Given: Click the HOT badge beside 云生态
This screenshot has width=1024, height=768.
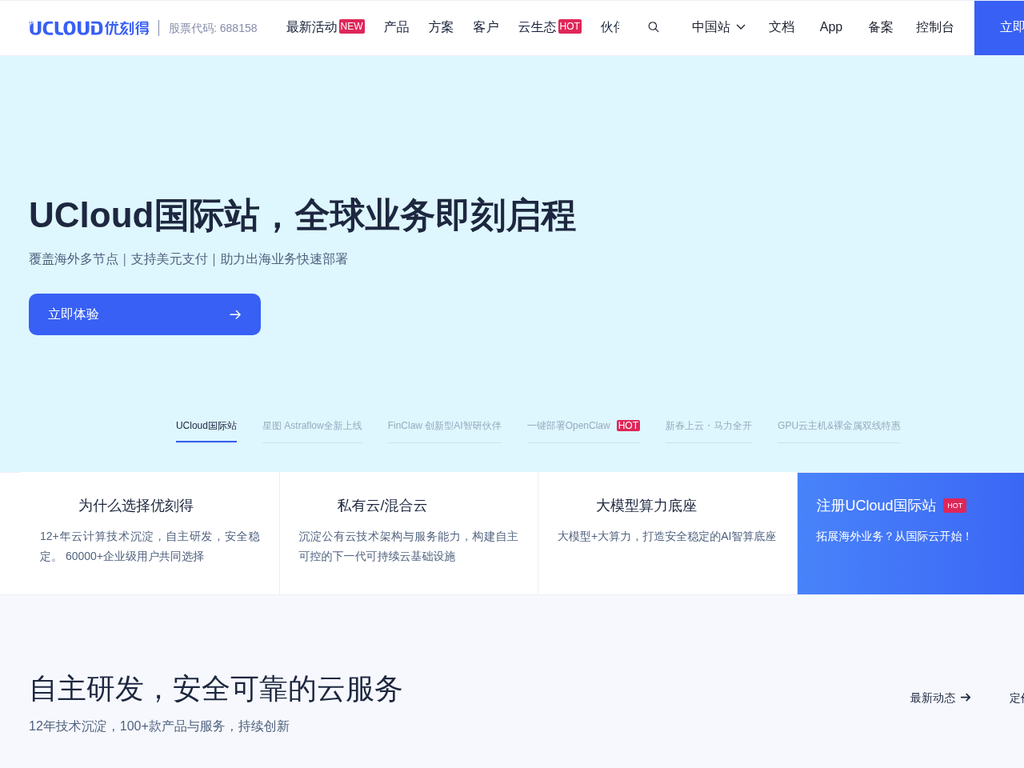Looking at the screenshot, I should pyautogui.click(x=569, y=27).
